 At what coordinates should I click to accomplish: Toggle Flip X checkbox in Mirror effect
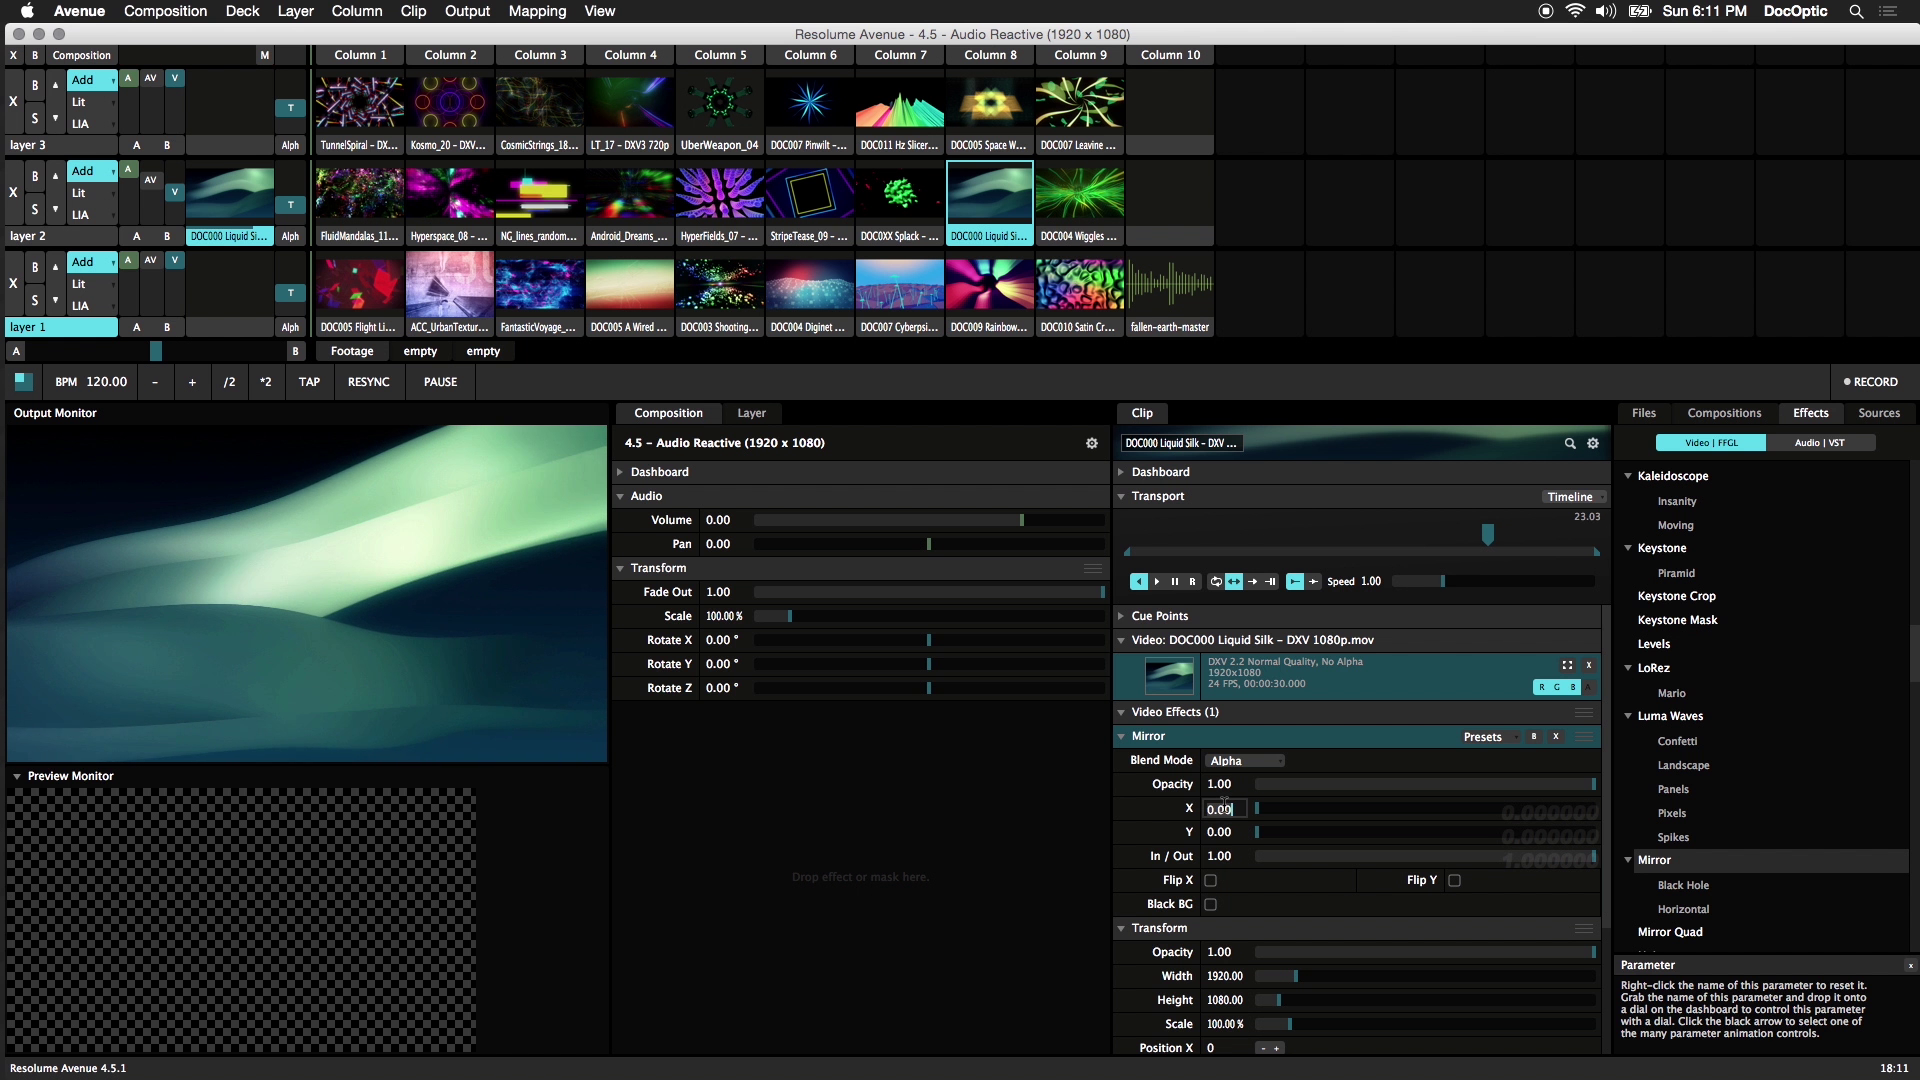point(1211,881)
